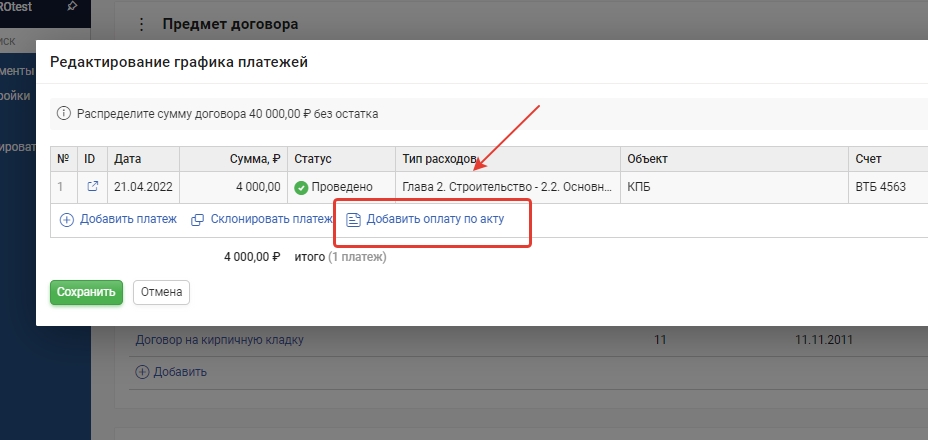The height and width of the screenshot is (440, 928).
Task: Click the plus icon beside Добавить платеж
Action: point(67,220)
